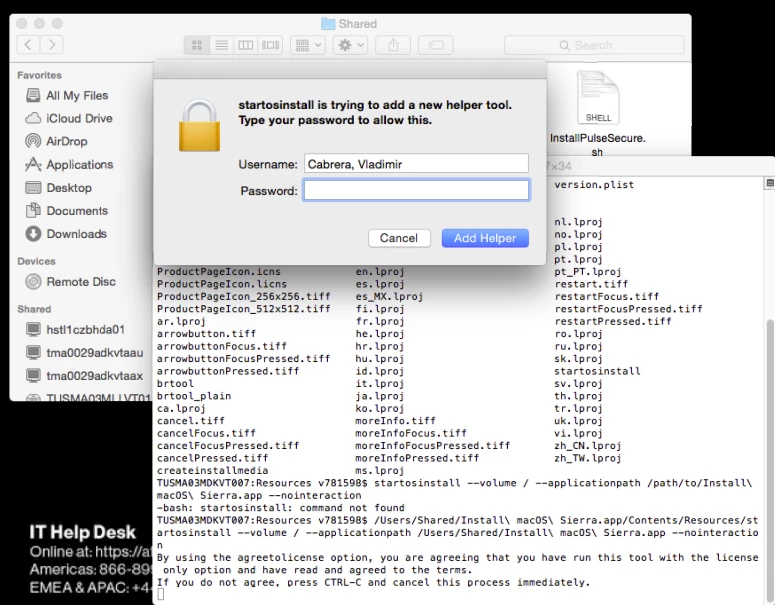Click the InstallPulseSecure.sh file name
Viewport: 775px width, 605px height.
coord(598,145)
